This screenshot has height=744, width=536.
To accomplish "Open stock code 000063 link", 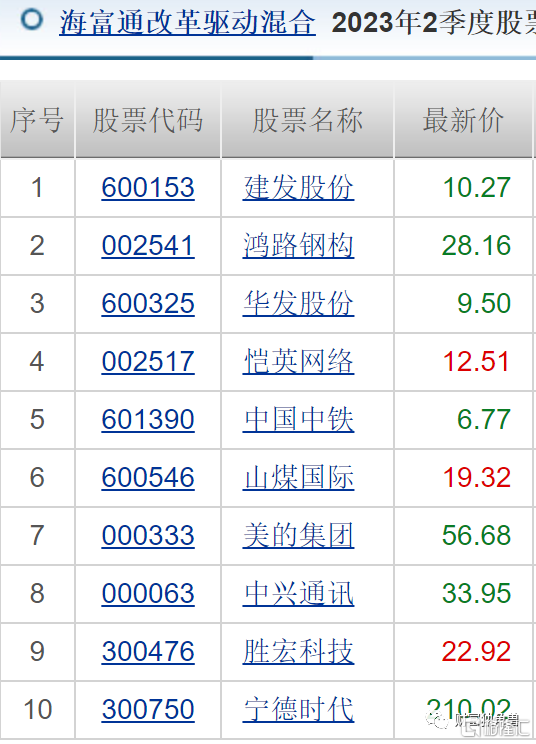I will (x=148, y=594).
